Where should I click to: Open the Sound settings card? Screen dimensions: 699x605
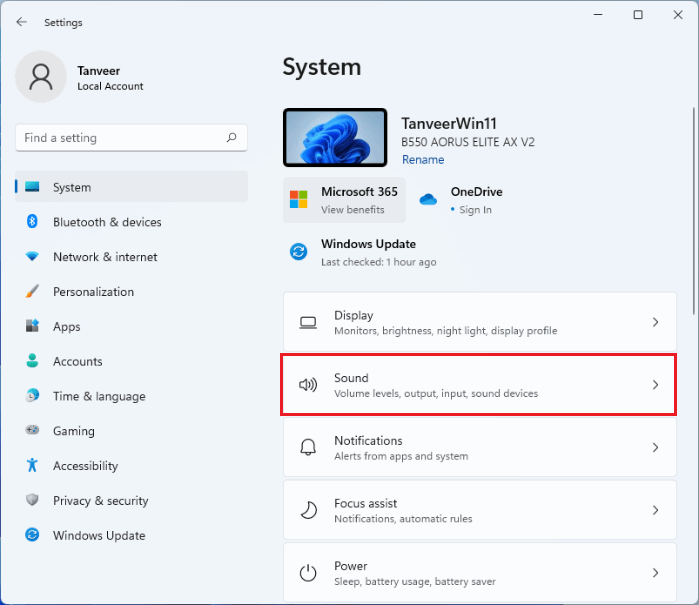click(480, 384)
